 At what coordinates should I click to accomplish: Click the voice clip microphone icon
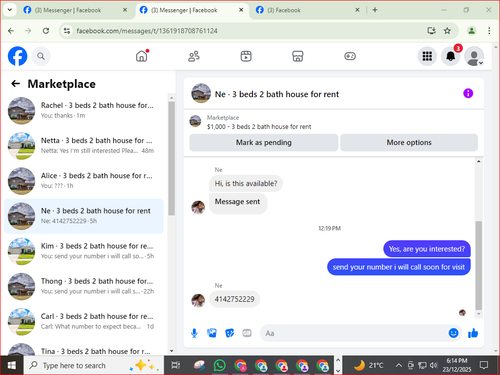pyautogui.click(x=194, y=333)
